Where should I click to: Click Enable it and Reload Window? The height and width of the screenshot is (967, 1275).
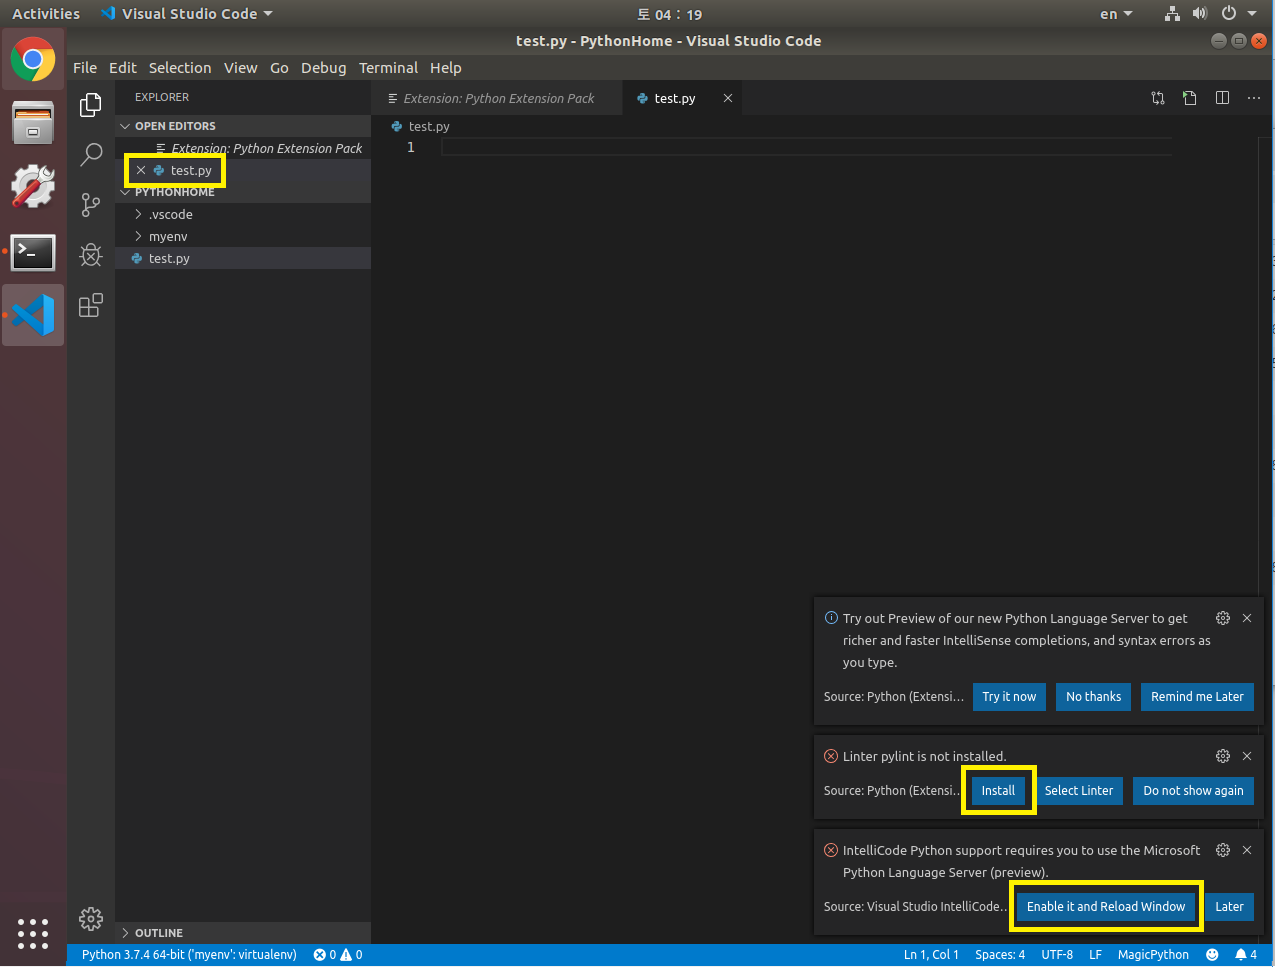coord(1106,907)
